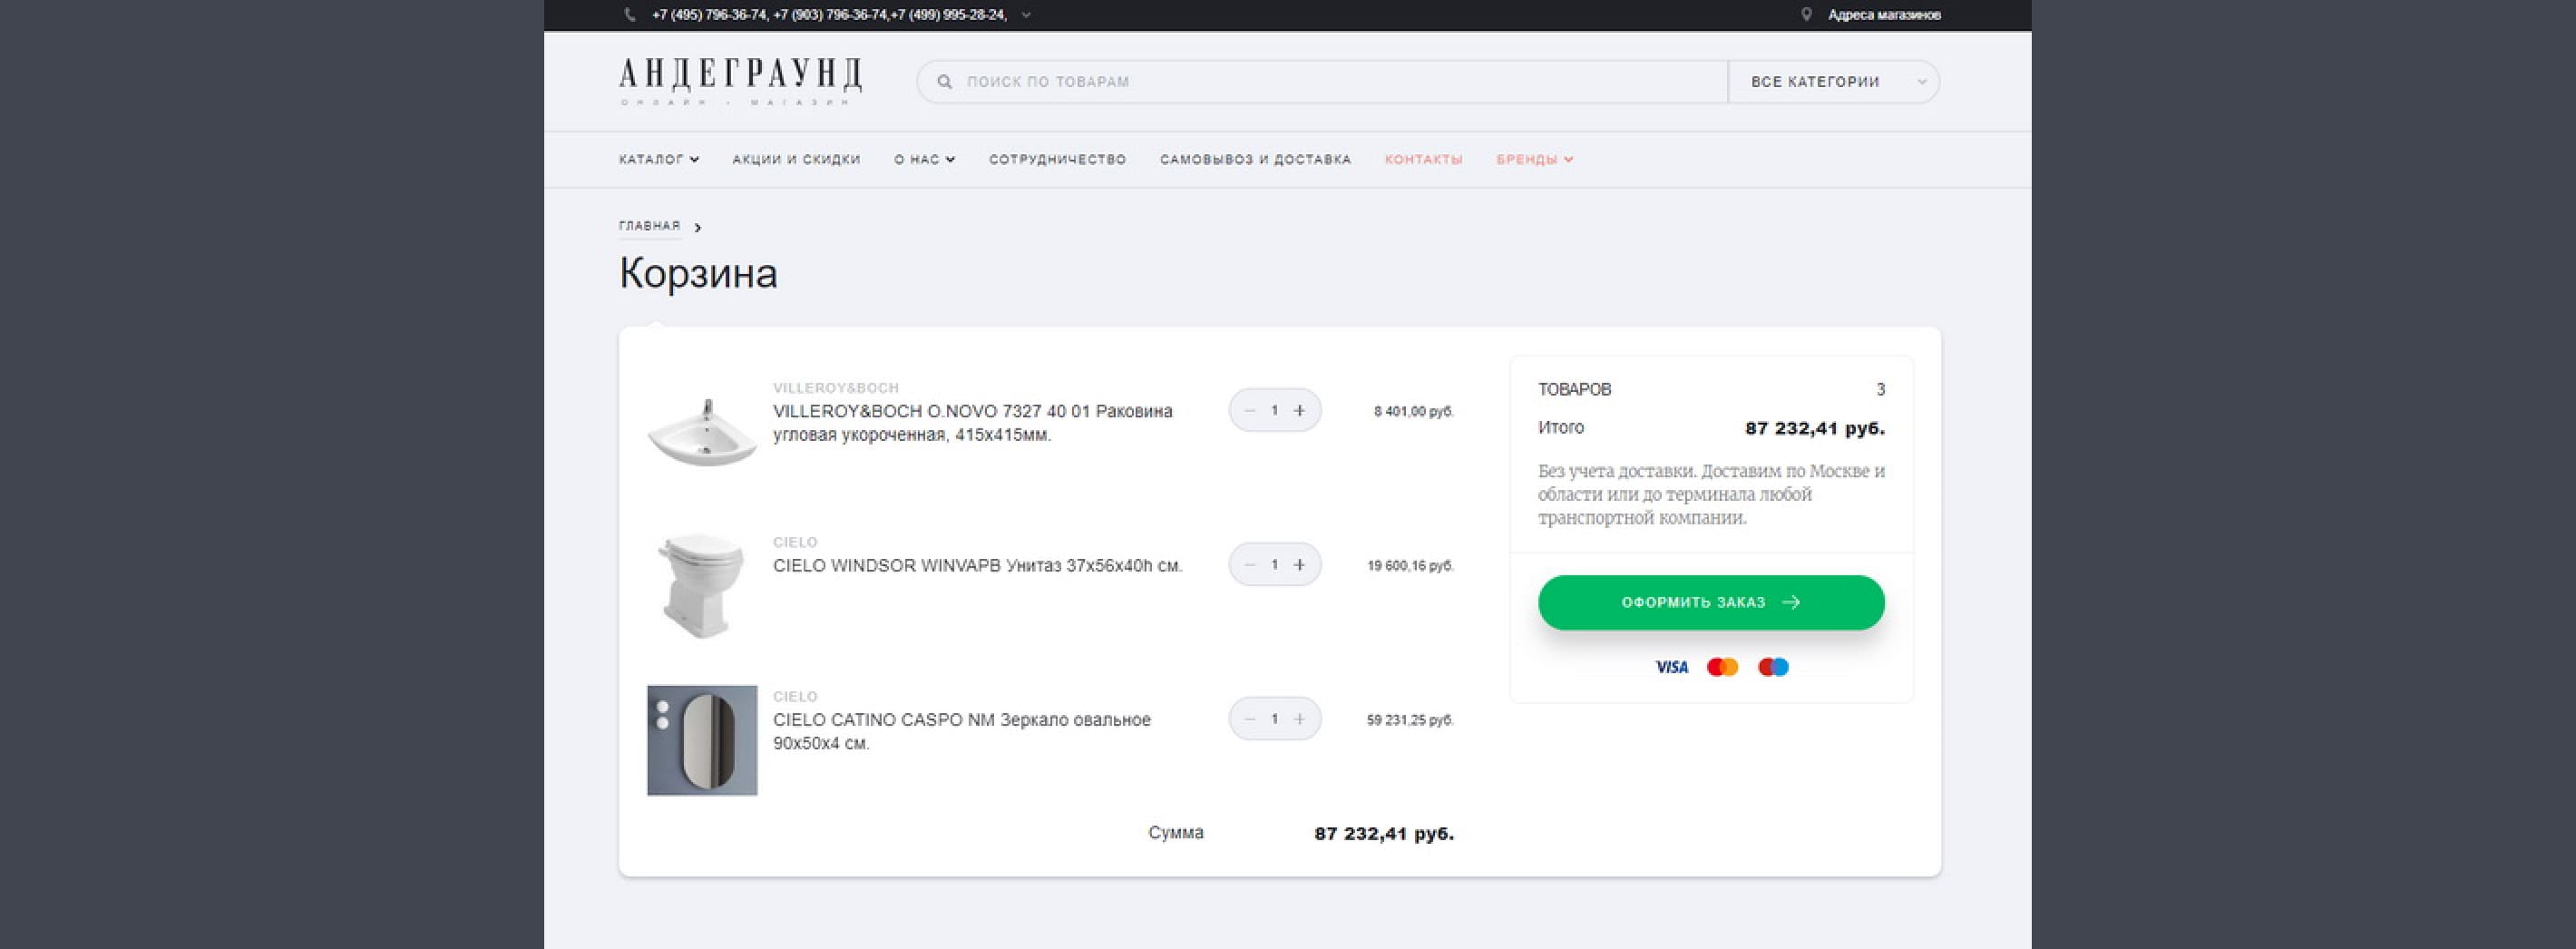Viewport: 2576px width, 949px height.
Task: Click quantity value of Villeroy&Boch sink
Action: [1274, 411]
